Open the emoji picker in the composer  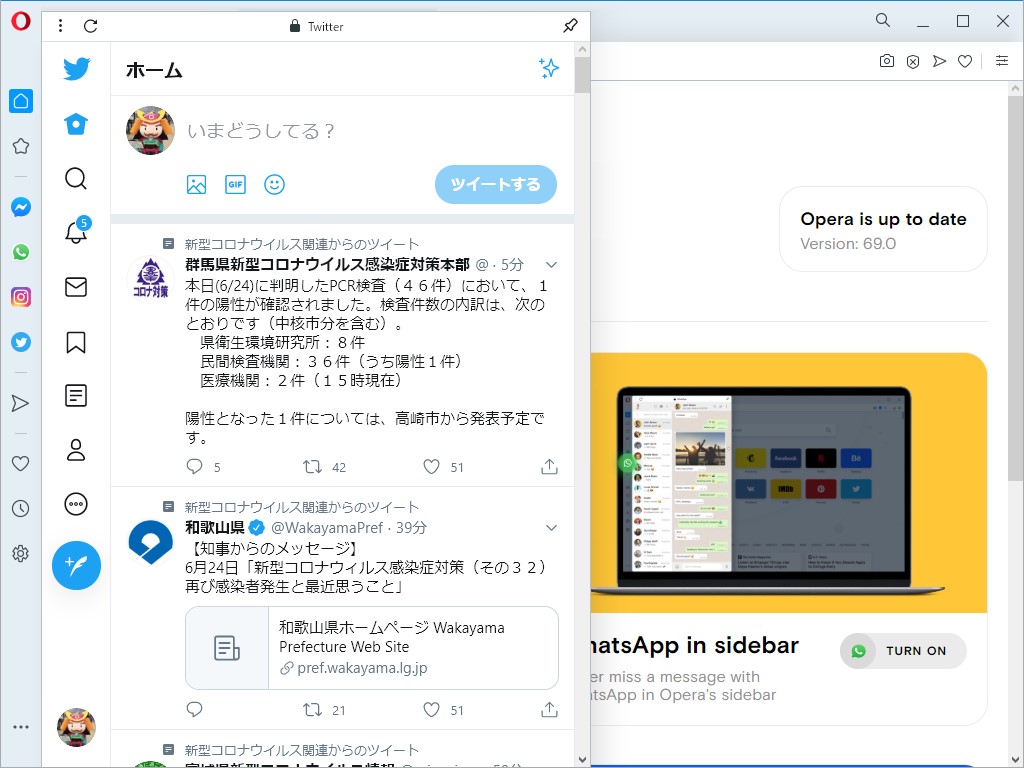274,184
